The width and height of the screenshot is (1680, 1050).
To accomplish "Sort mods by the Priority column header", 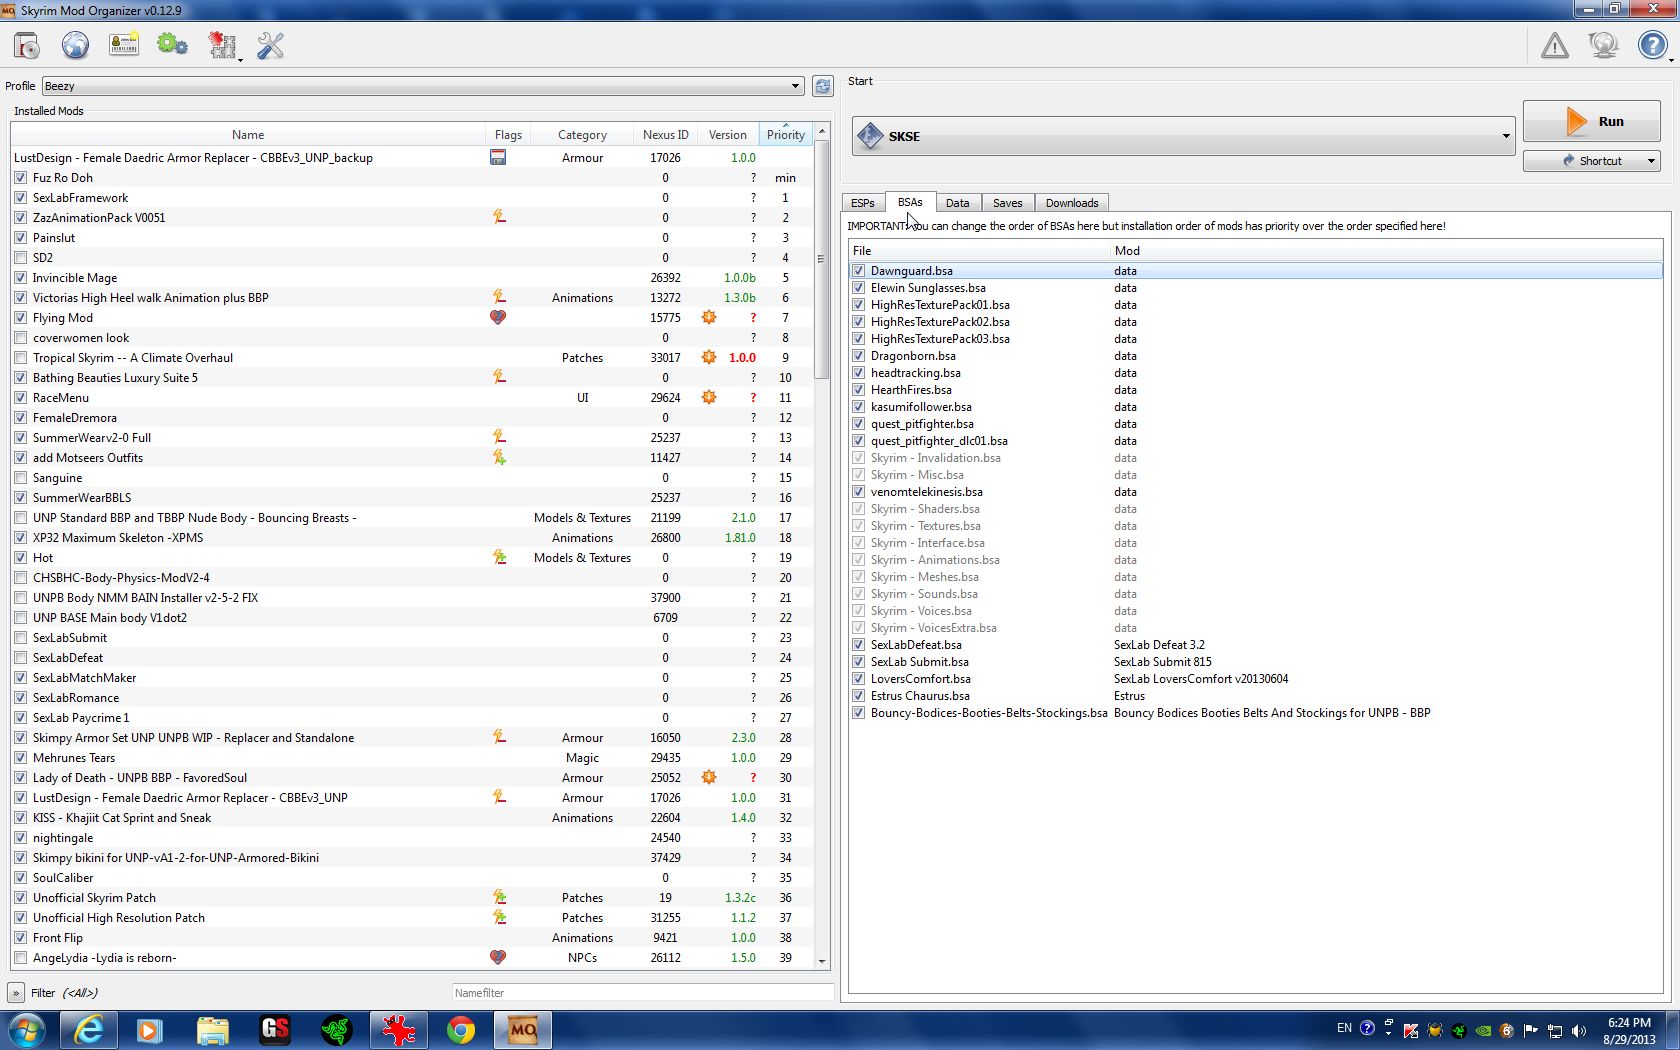I will [x=786, y=135].
